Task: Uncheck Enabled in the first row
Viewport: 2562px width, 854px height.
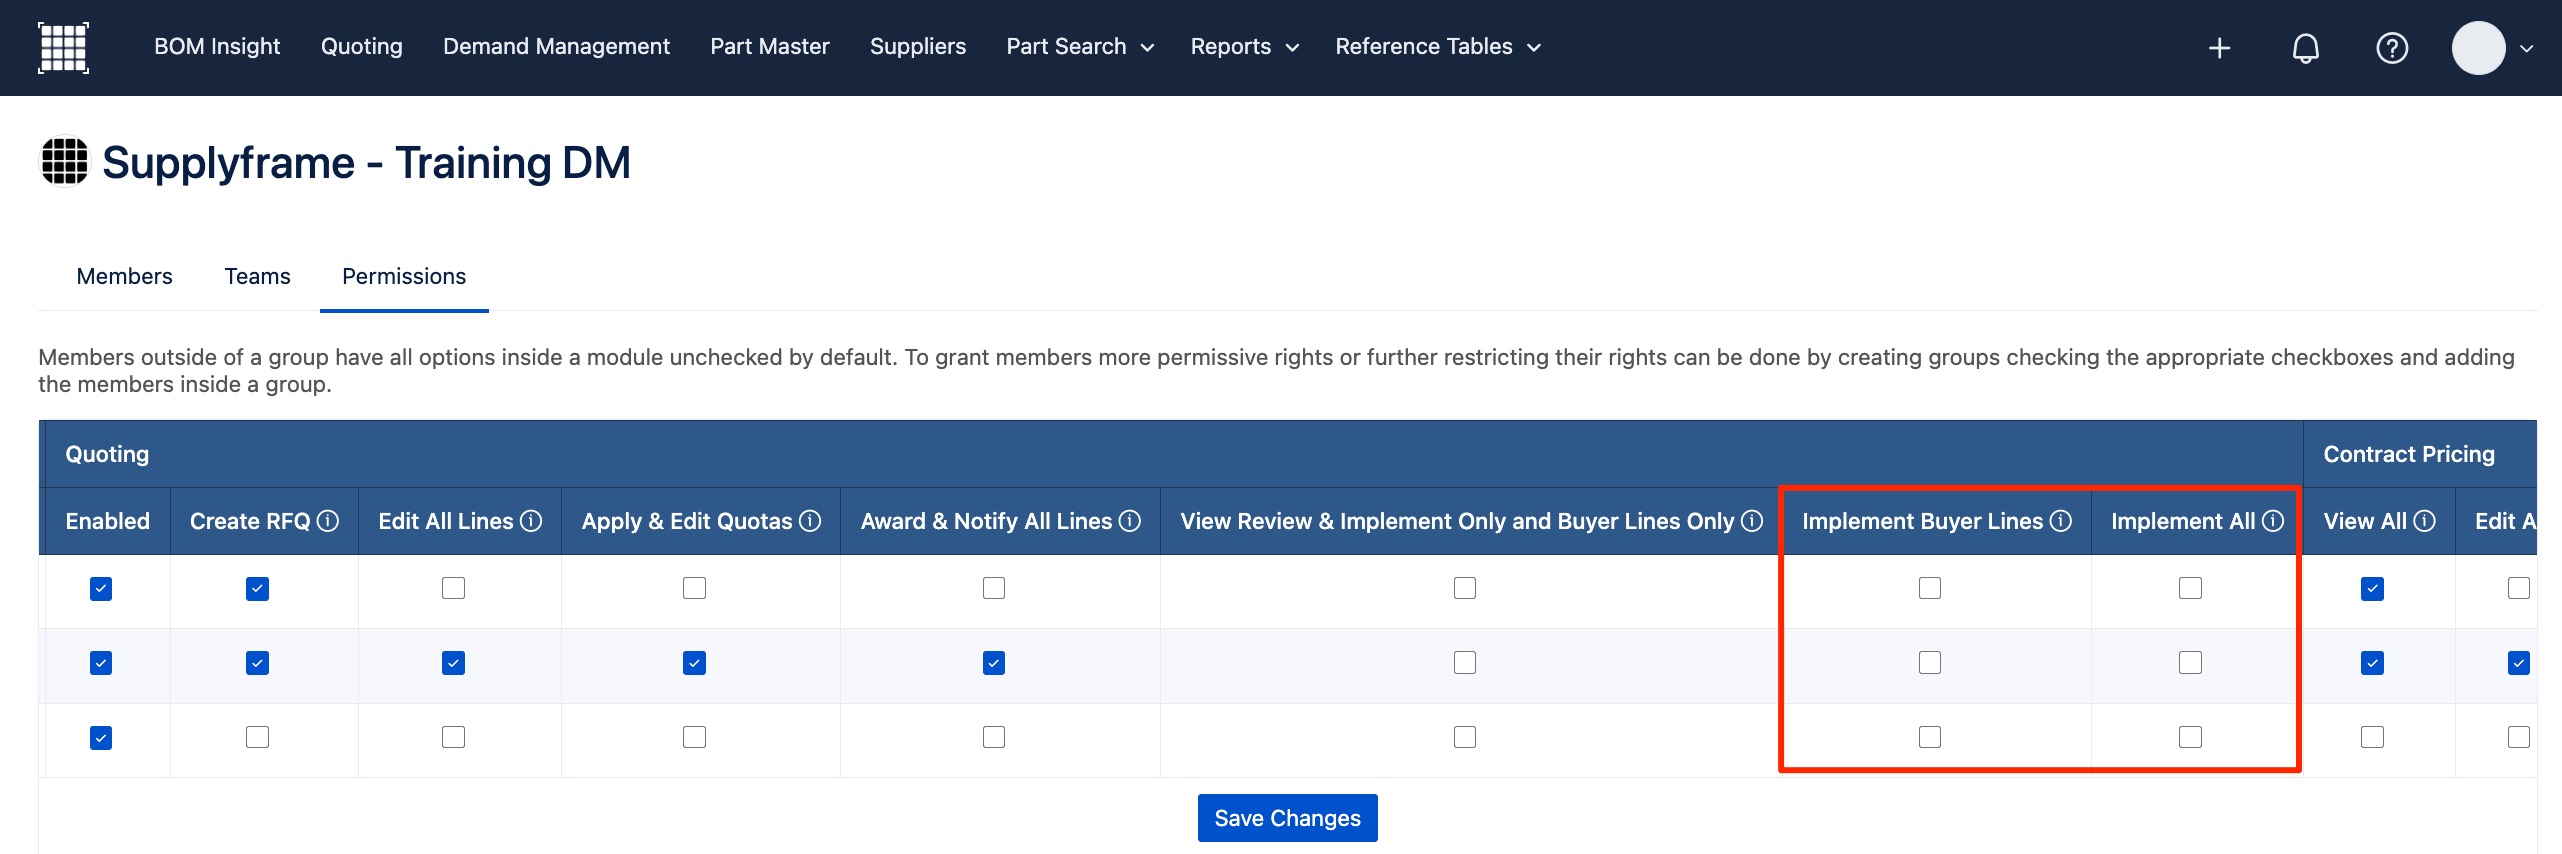Action: tap(101, 589)
